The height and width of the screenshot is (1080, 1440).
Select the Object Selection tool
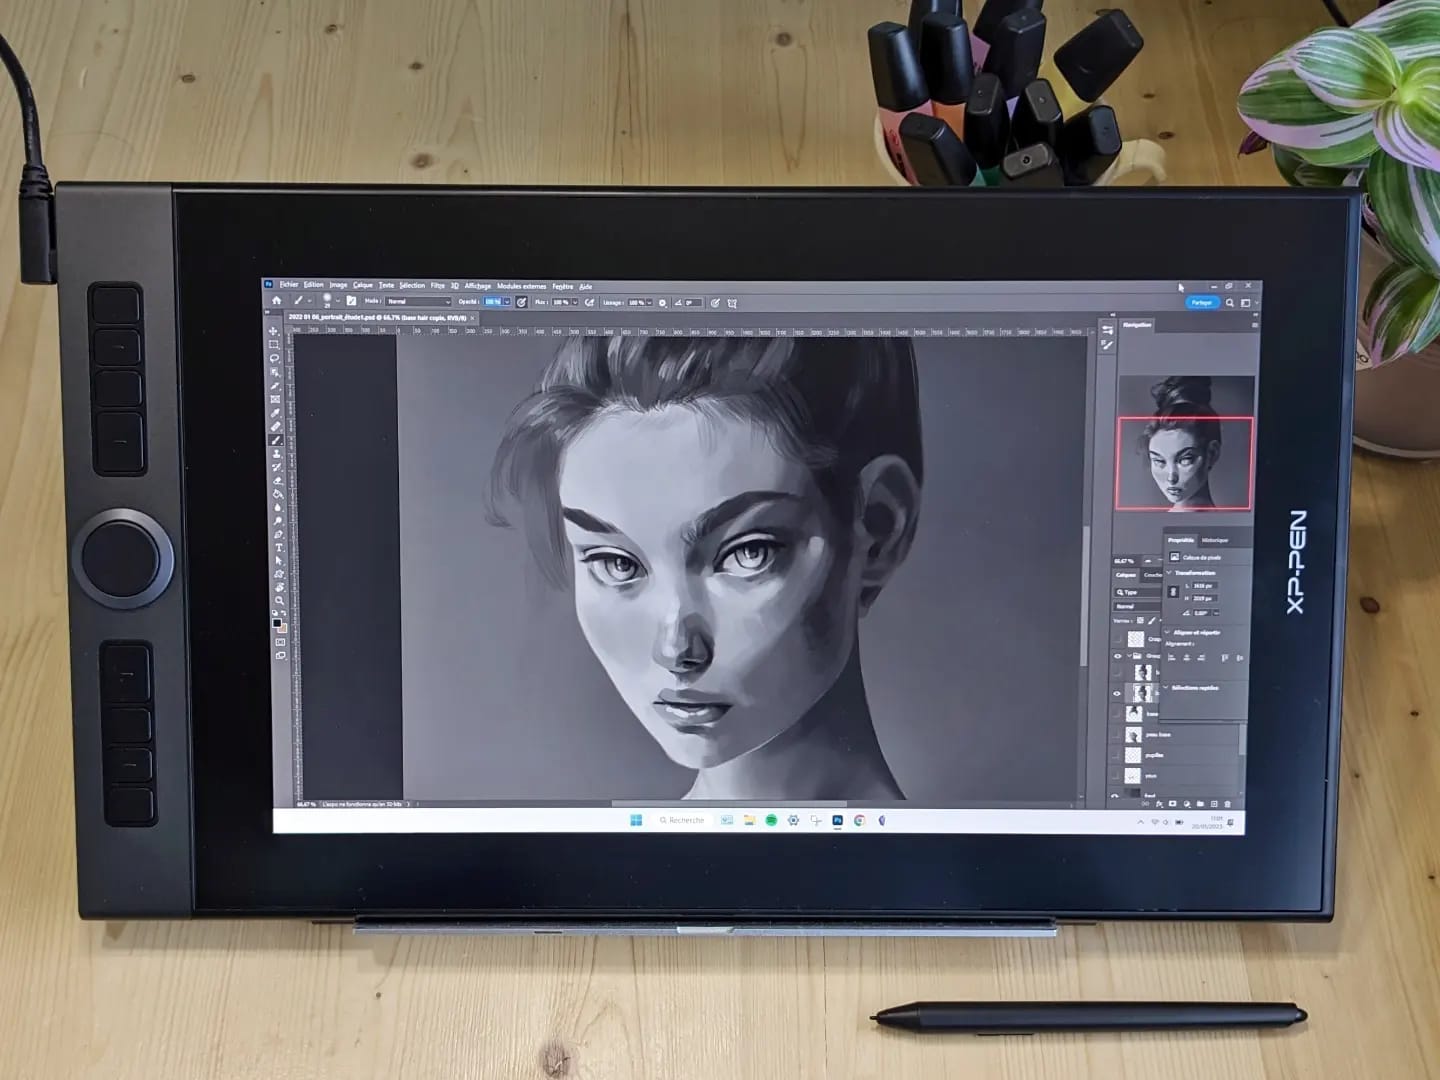(274, 372)
